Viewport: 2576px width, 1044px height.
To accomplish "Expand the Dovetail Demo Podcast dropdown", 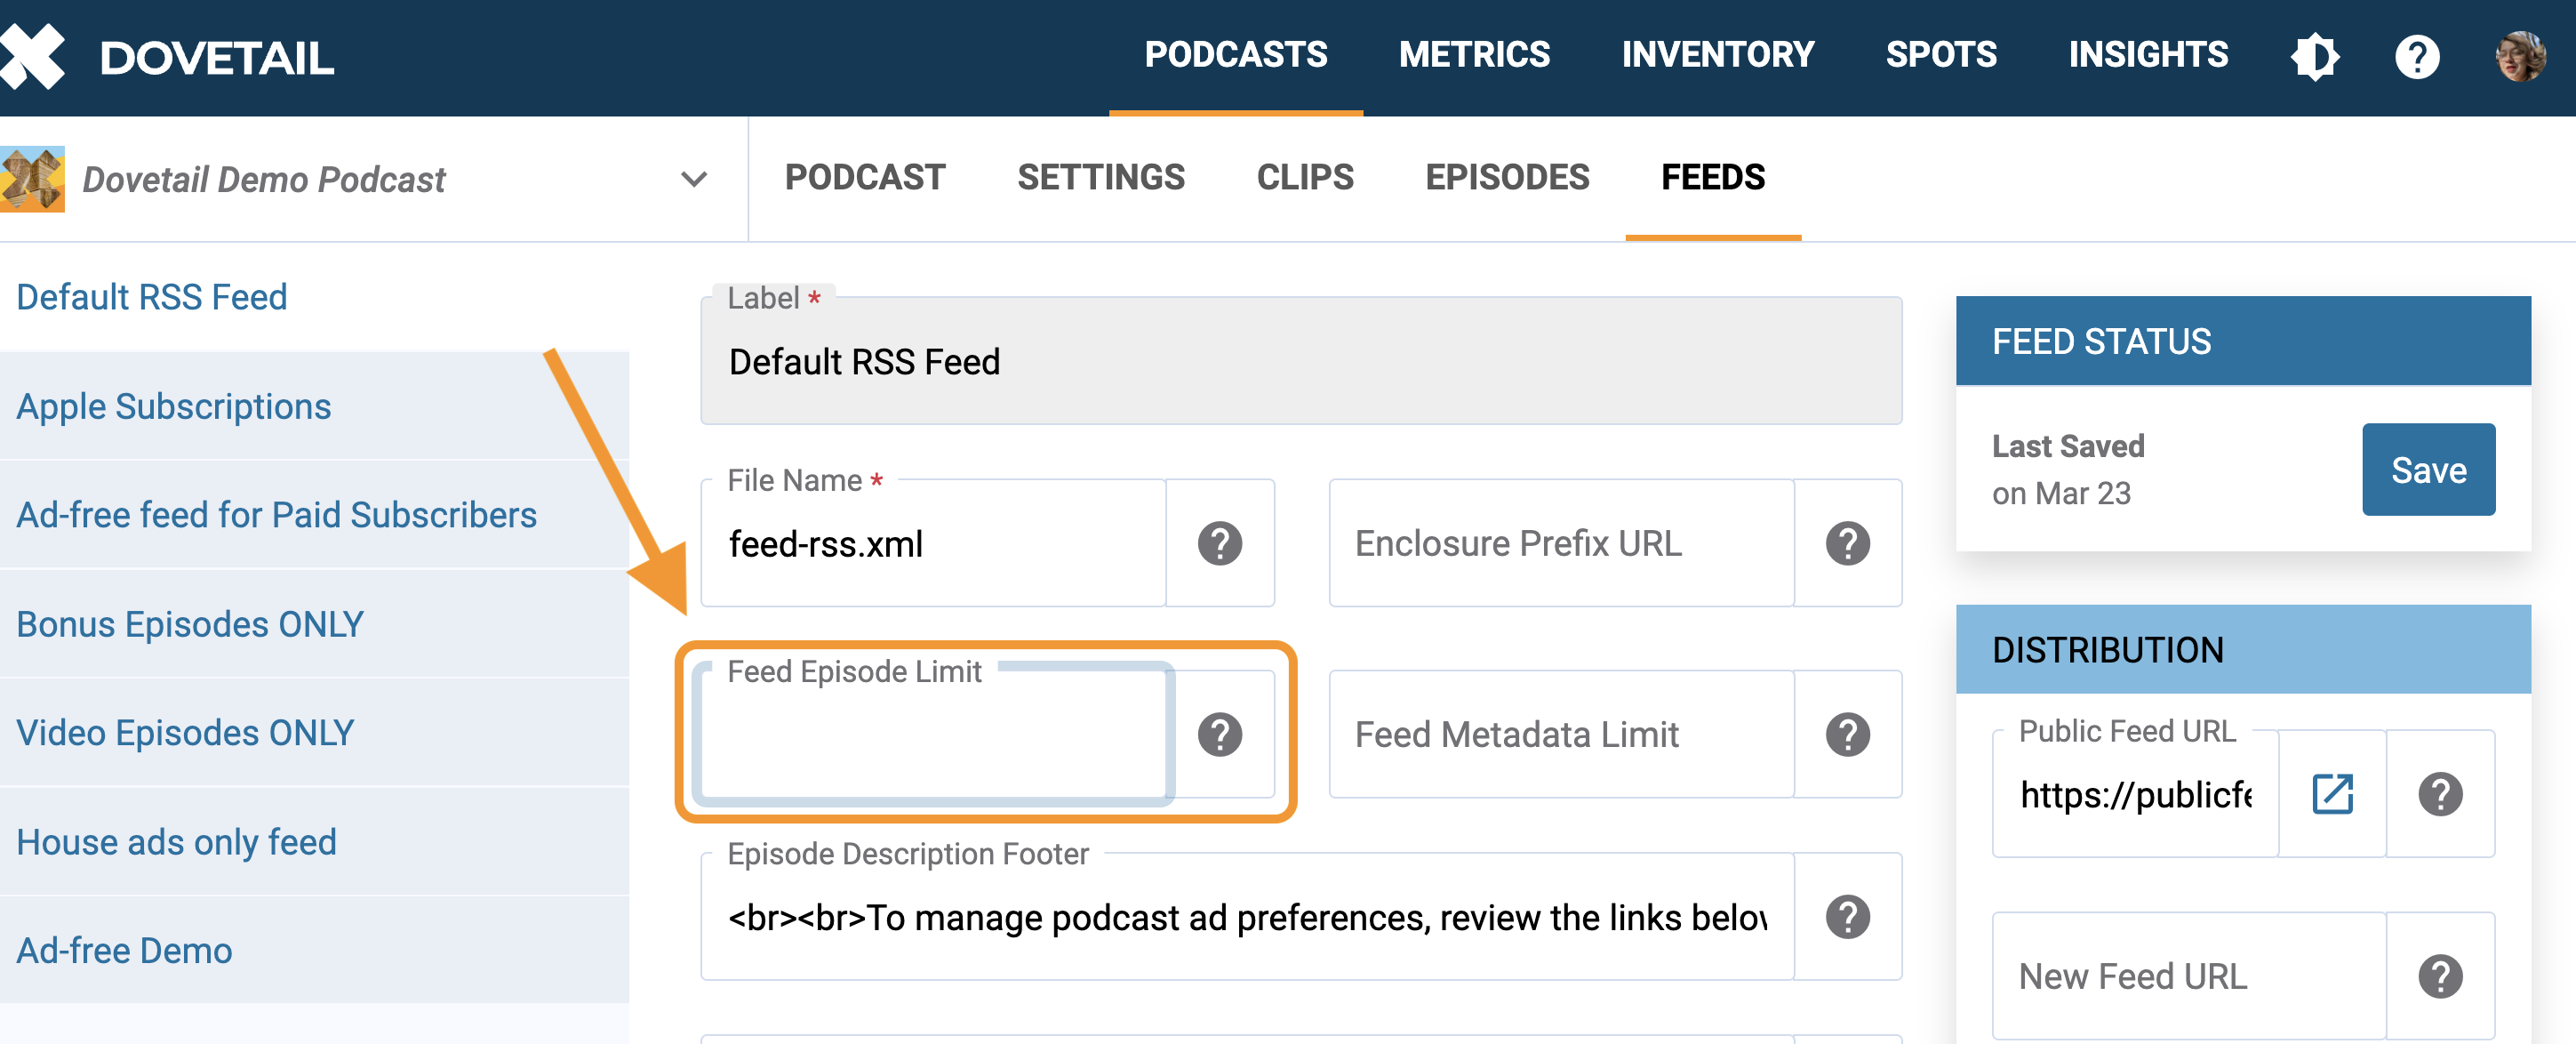I will pyautogui.click(x=693, y=180).
